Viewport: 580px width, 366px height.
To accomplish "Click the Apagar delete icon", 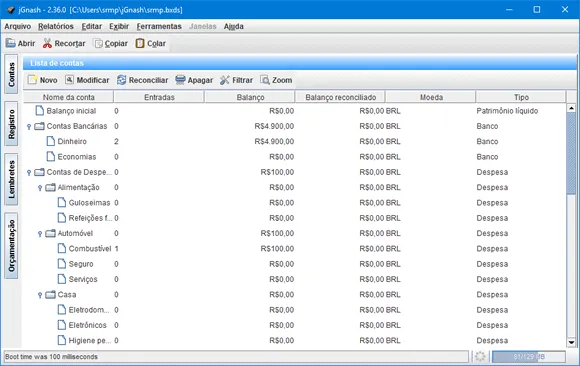I will [x=180, y=80].
